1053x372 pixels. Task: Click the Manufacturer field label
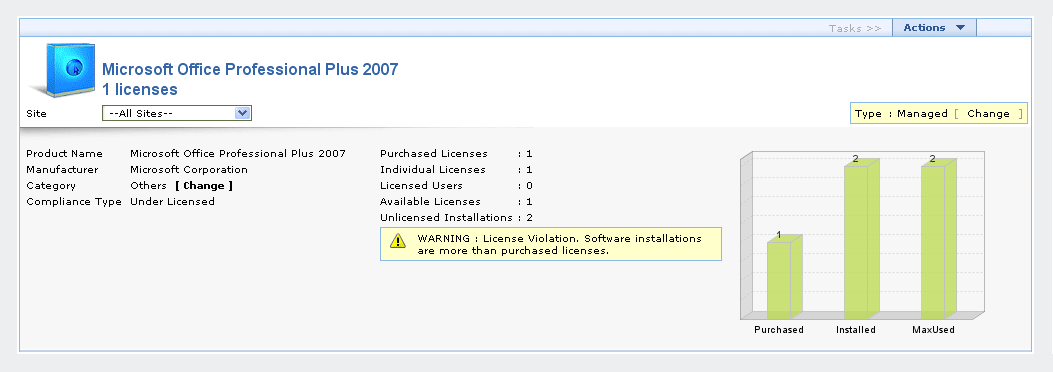click(62, 170)
